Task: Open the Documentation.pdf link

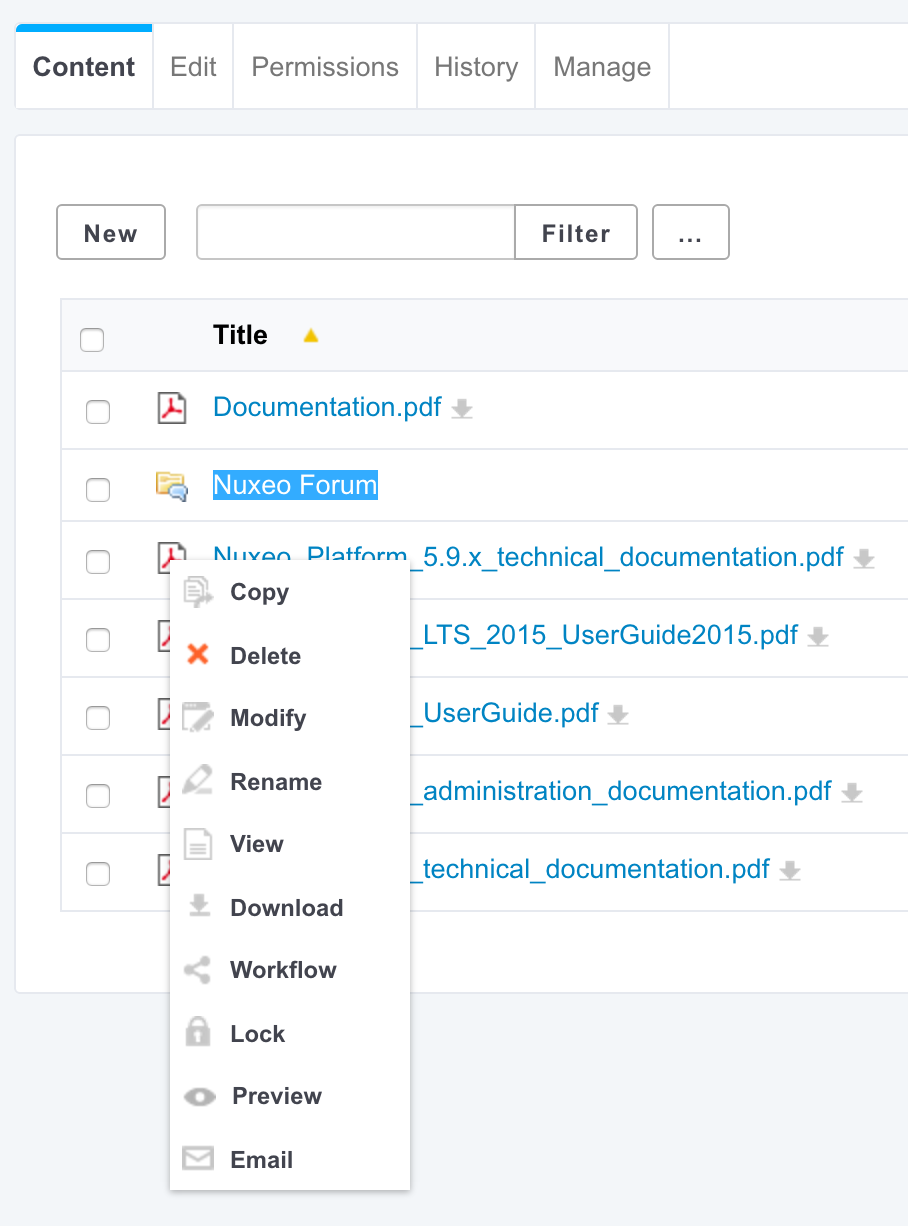Action: [x=327, y=407]
